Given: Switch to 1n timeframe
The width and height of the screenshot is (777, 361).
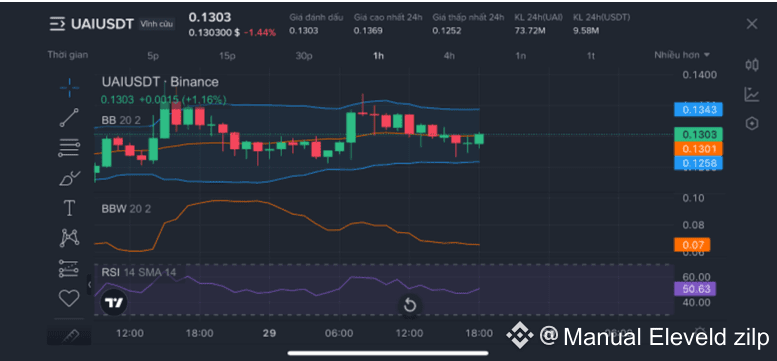Looking at the screenshot, I should pos(520,56).
